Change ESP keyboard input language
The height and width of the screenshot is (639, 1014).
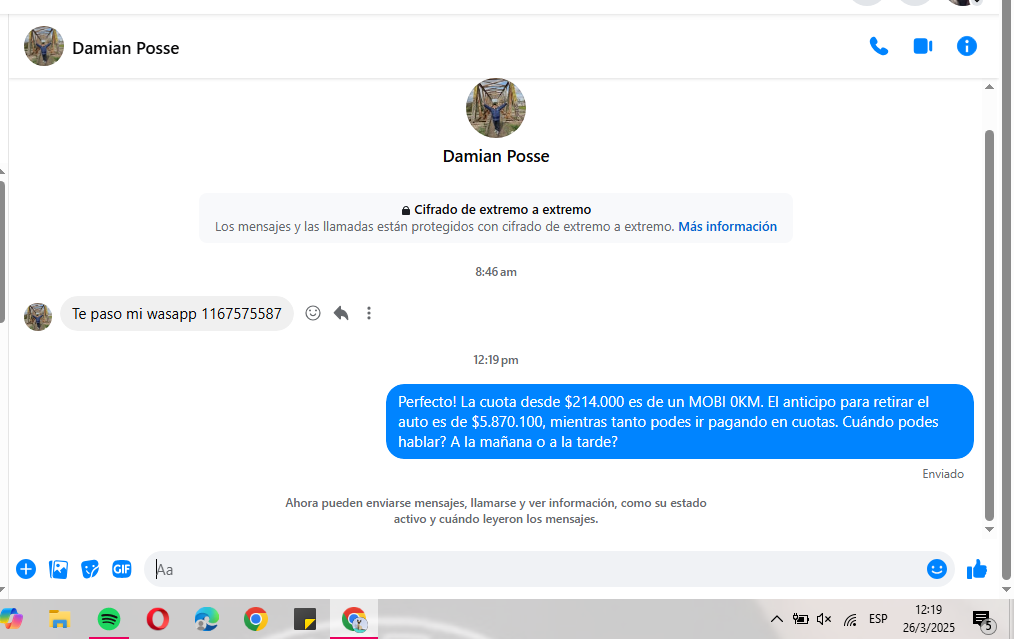(x=878, y=619)
